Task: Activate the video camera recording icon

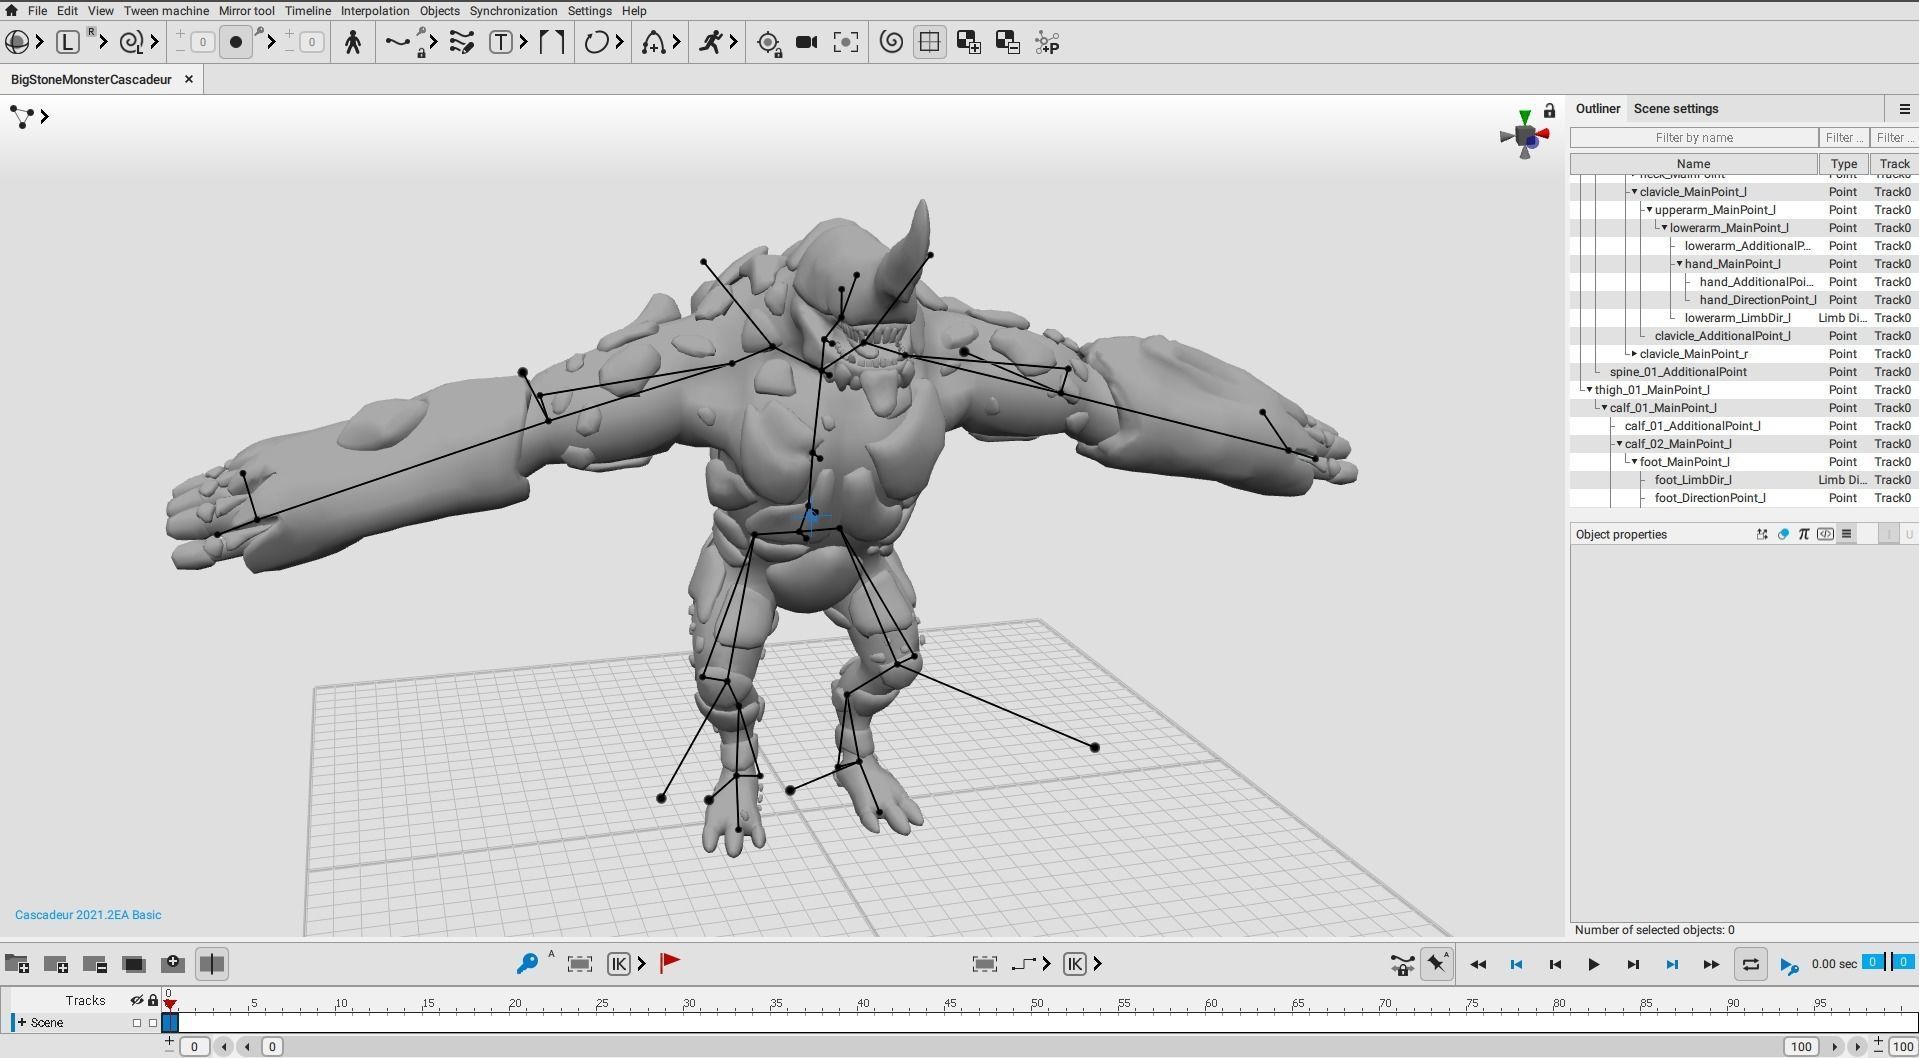Action: (806, 42)
